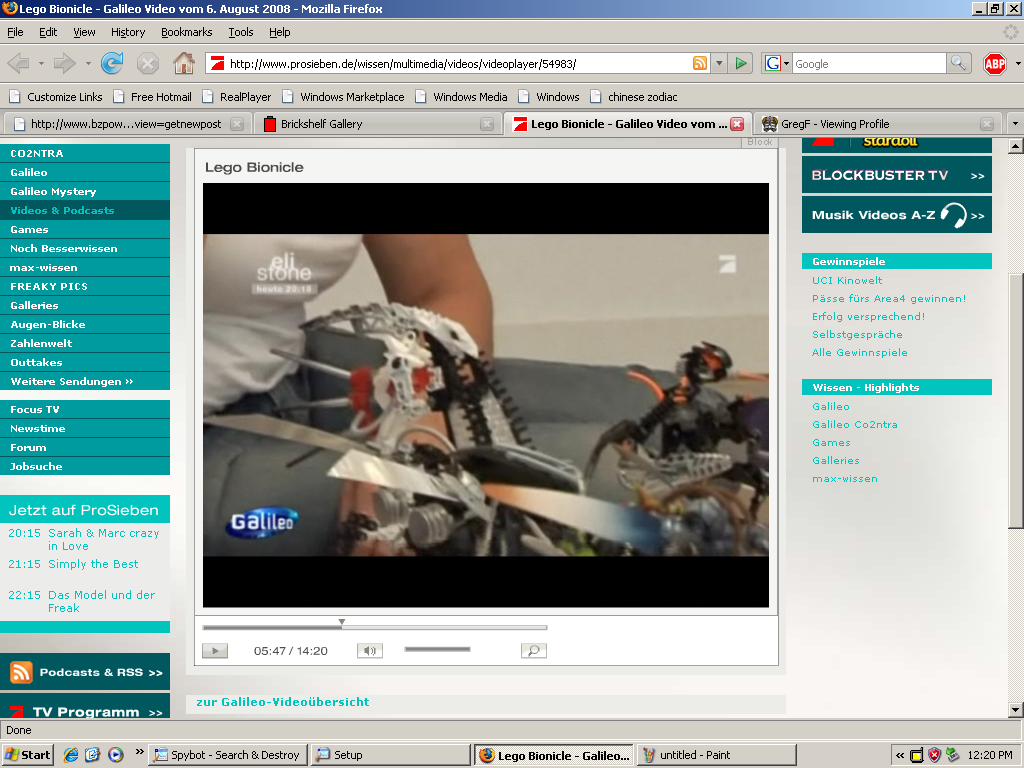Adjust the video volume slider
The width and height of the screenshot is (1024, 768).
(437, 649)
